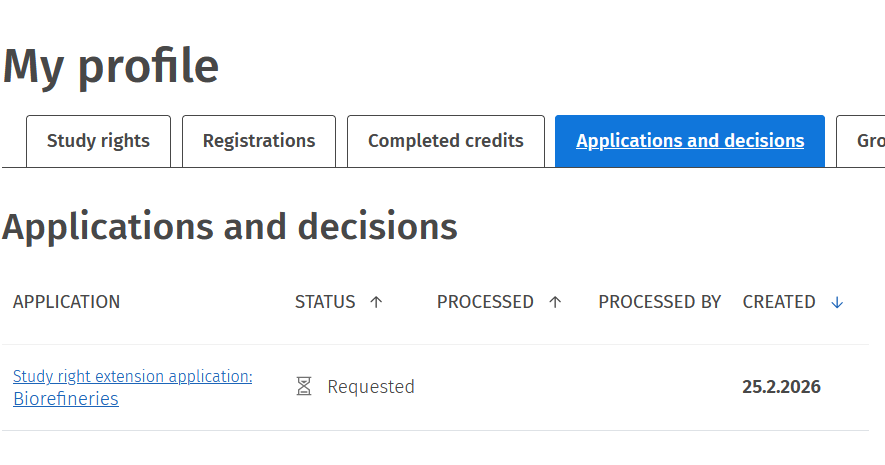Click the blue down arrow beside CREATED
This screenshot has height=465, width=885.
(x=837, y=302)
